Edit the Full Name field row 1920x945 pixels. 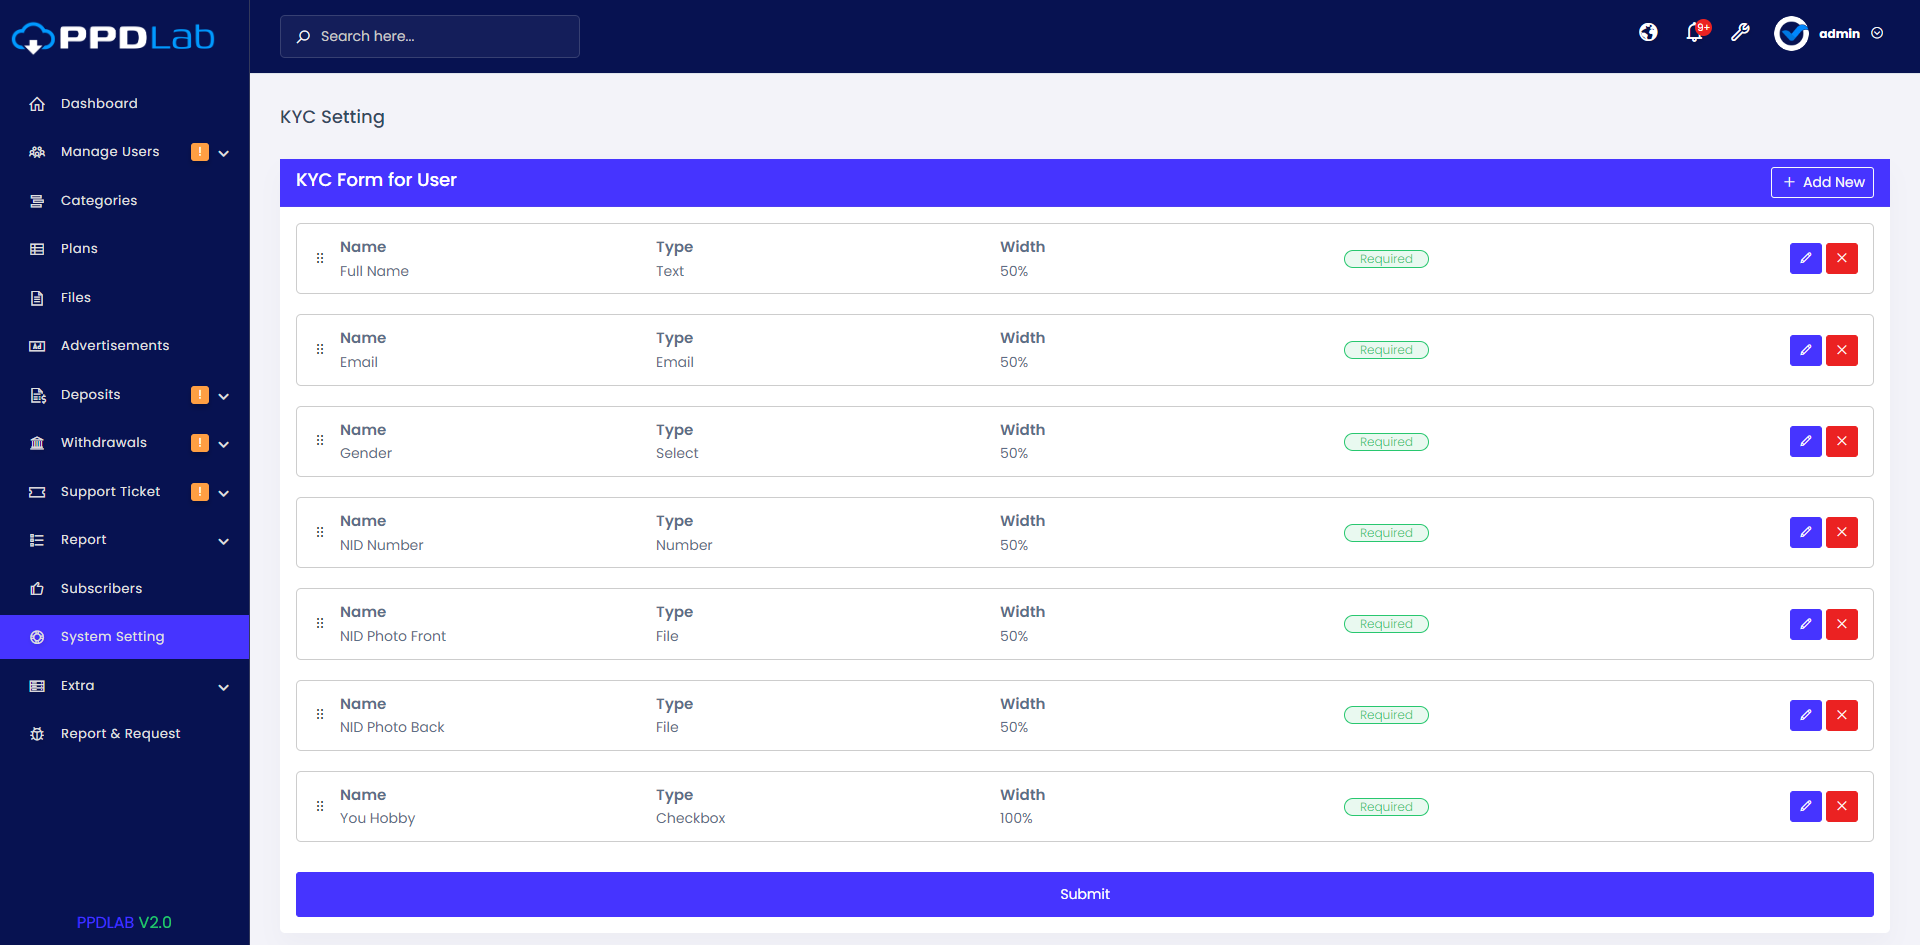(1805, 258)
